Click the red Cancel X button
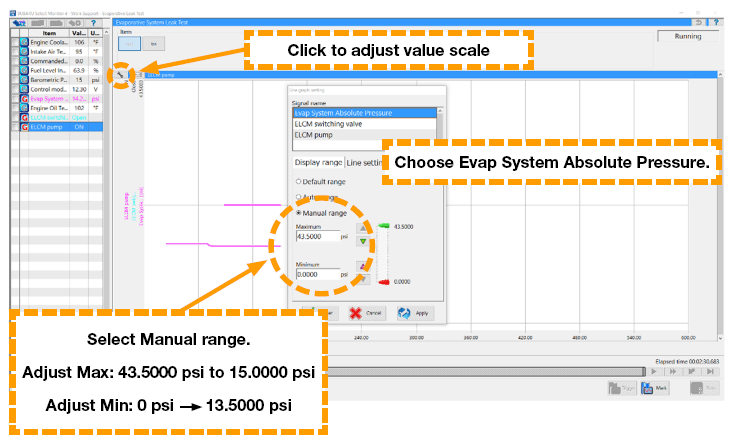Image resolution: width=734 pixels, height=444 pixels. pos(366,312)
